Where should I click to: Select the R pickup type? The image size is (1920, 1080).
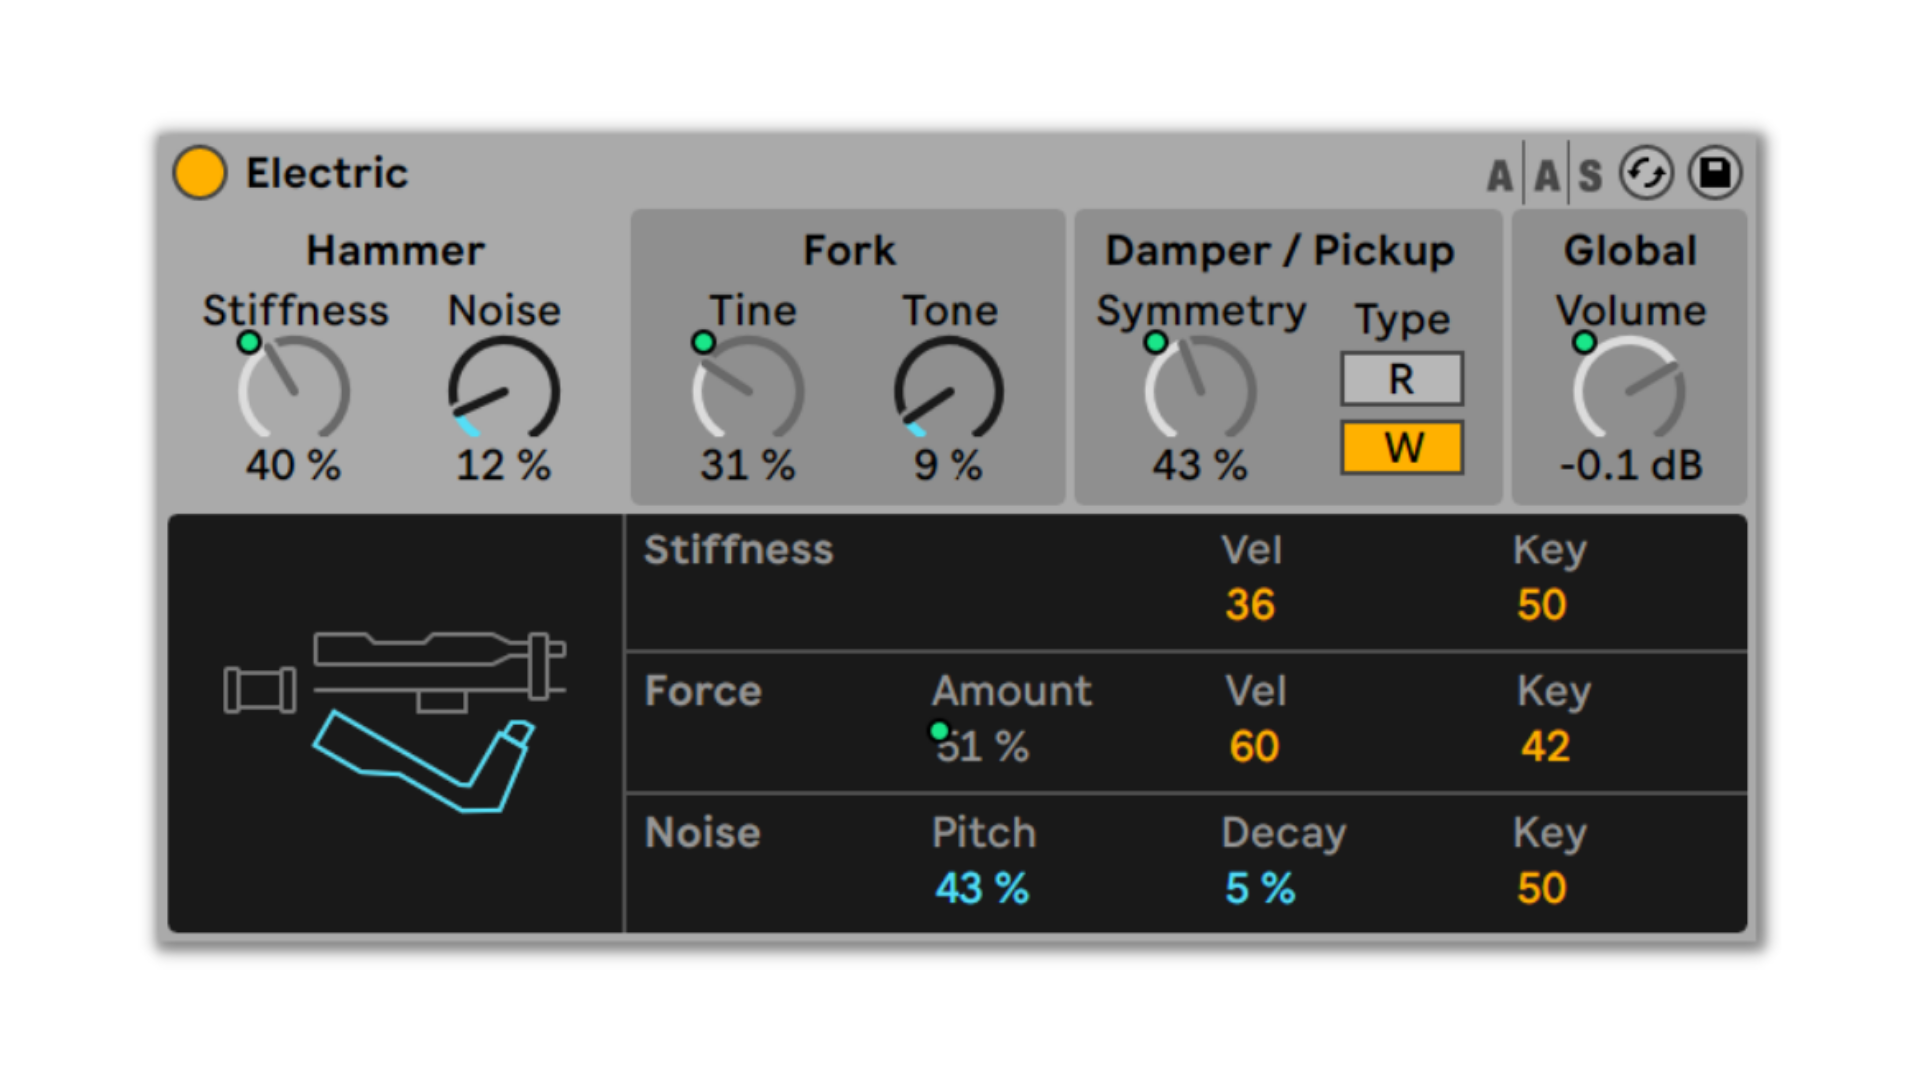click(x=1401, y=379)
